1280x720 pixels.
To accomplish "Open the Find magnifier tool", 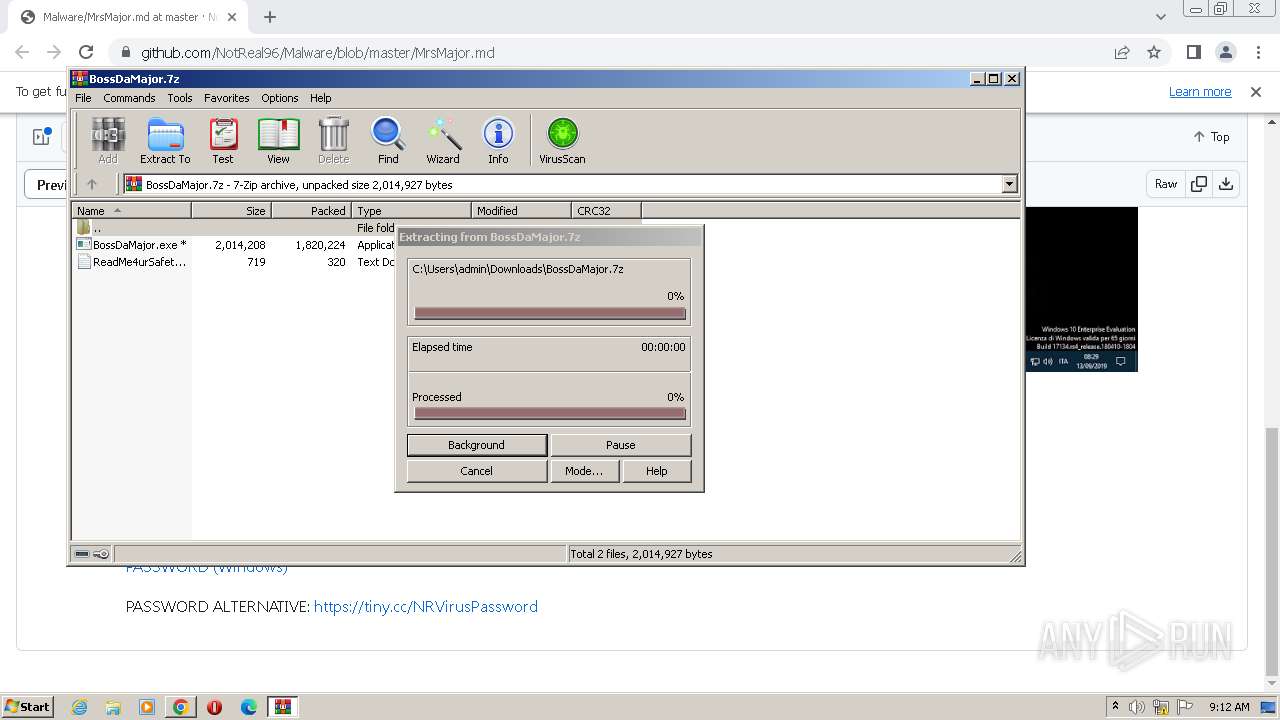I will (388, 140).
